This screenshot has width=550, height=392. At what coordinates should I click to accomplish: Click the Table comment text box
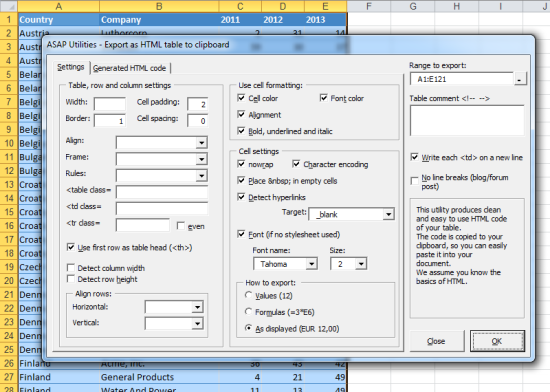point(467,120)
